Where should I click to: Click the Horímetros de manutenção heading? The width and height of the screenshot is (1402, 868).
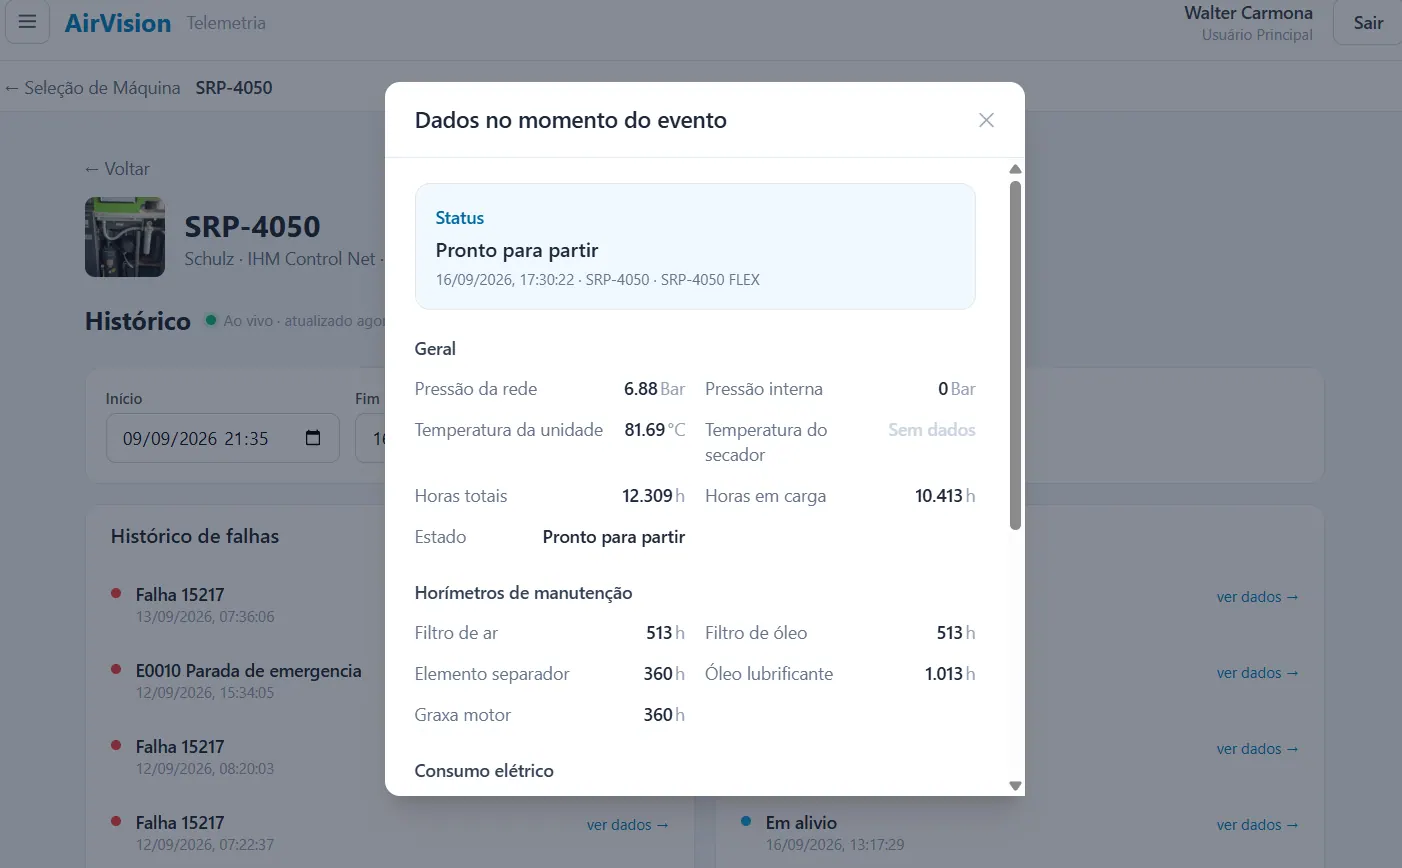coord(523,593)
